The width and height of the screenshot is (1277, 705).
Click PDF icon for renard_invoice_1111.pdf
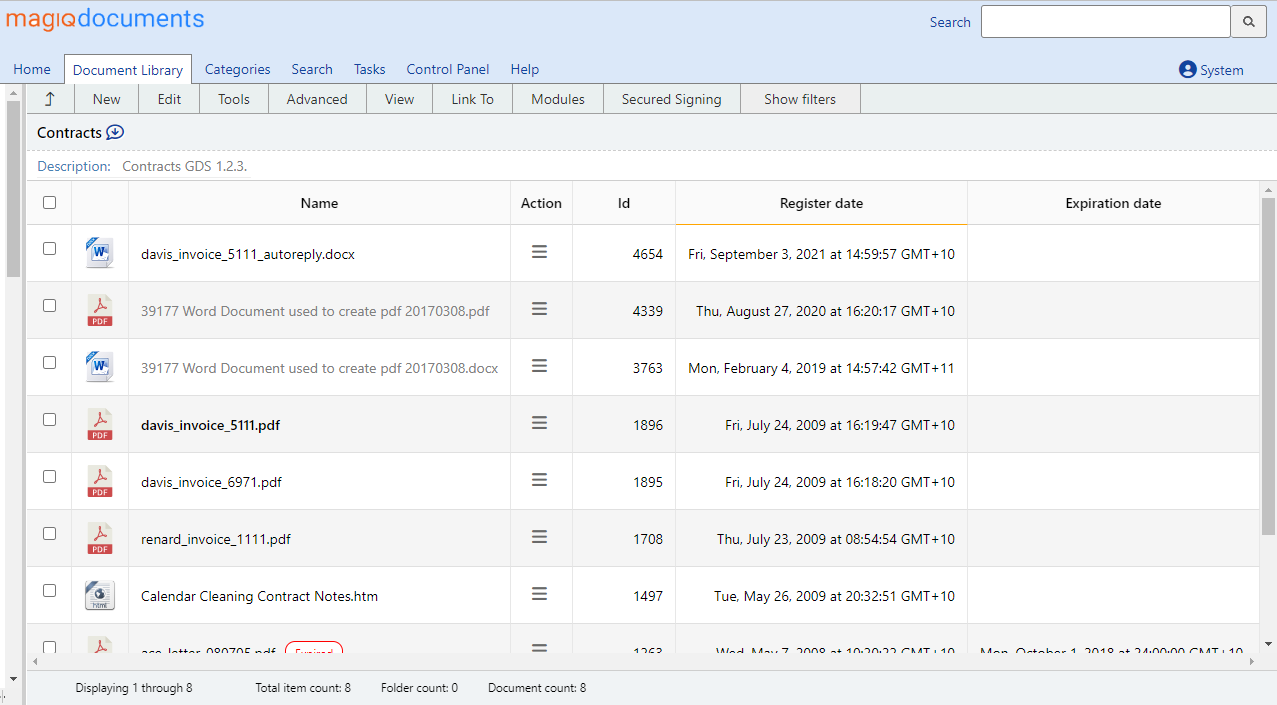click(100, 538)
